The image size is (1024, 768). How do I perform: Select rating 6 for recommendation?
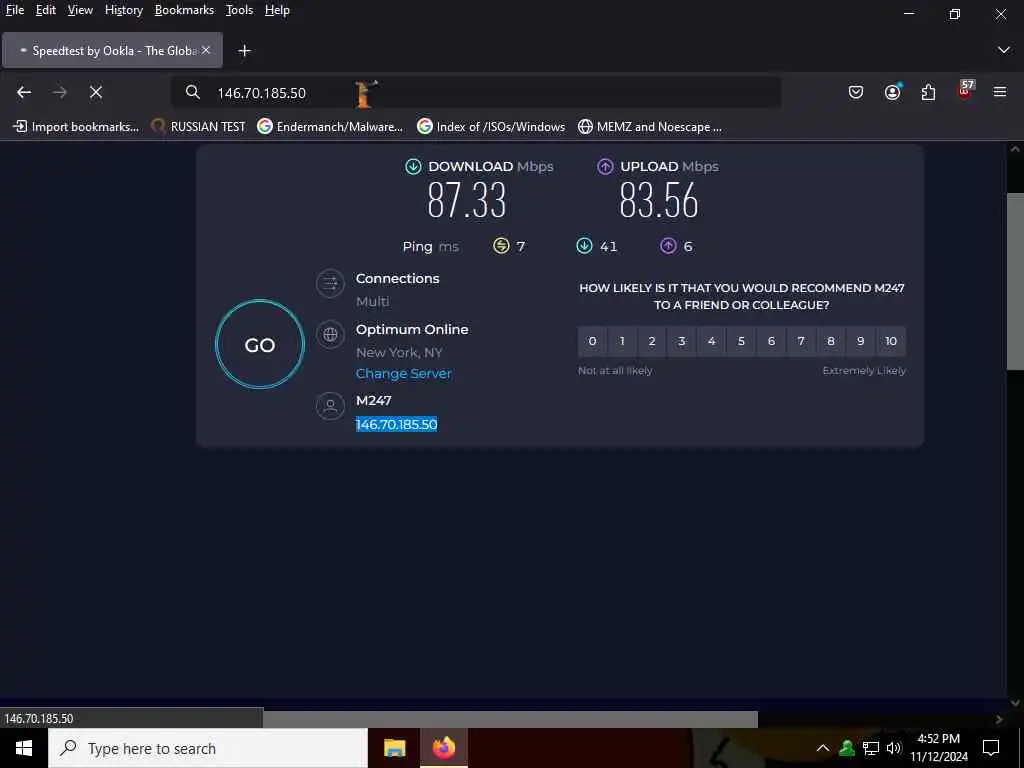(771, 341)
